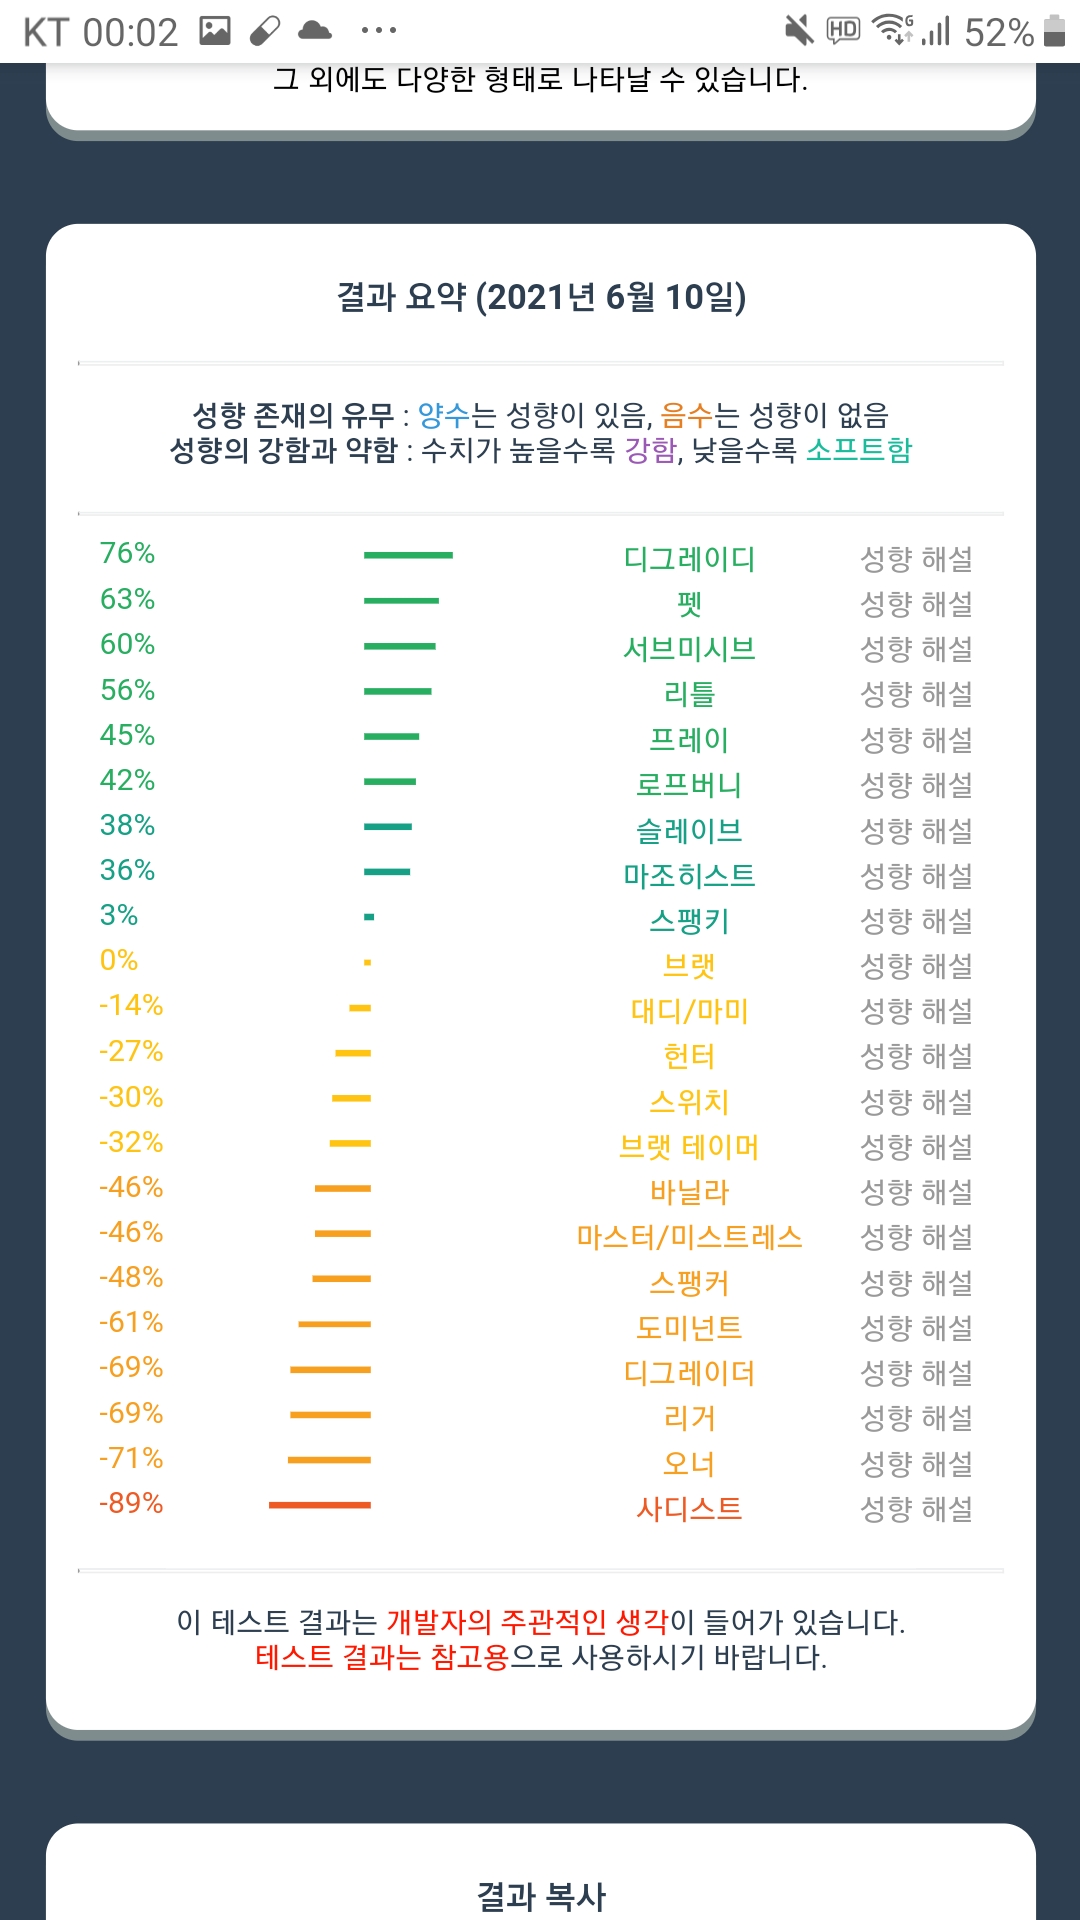Tap the battery icon in status bar
Image resolution: width=1080 pixels, height=1920 pixels.
[x=1054, y=31]
